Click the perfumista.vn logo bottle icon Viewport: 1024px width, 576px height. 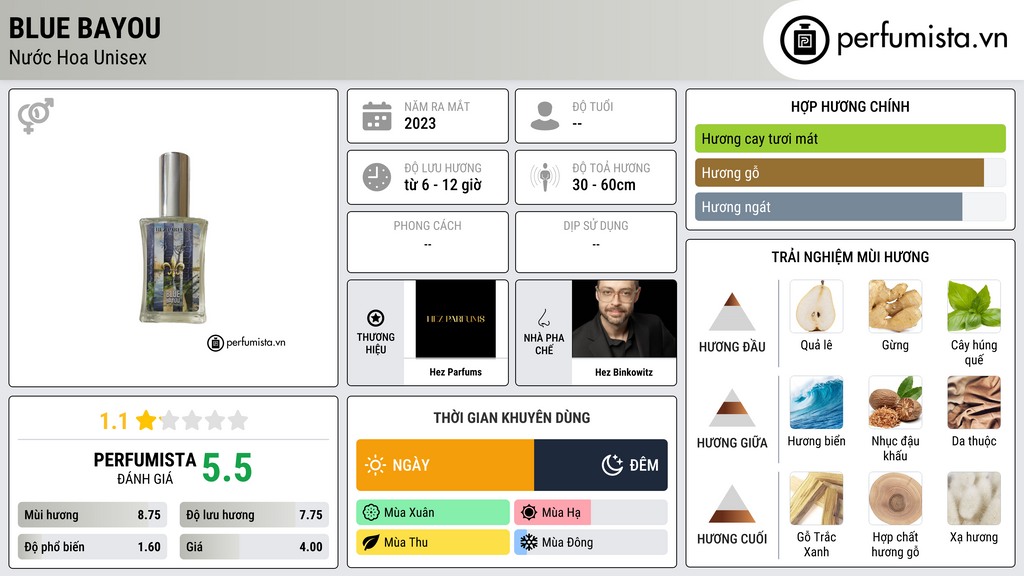tap(804, 40)
